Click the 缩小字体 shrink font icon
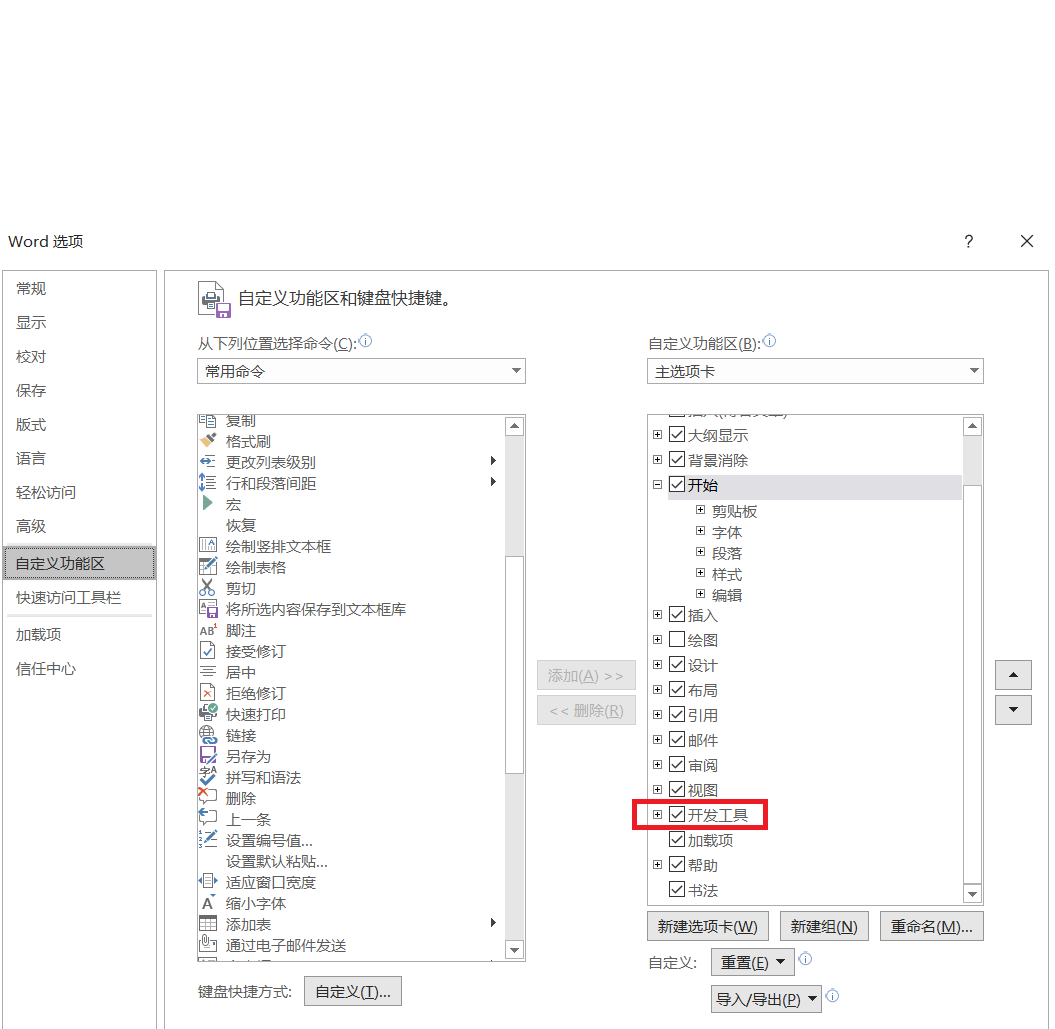Screen dimensions: 1055x1029 point(208,902)
